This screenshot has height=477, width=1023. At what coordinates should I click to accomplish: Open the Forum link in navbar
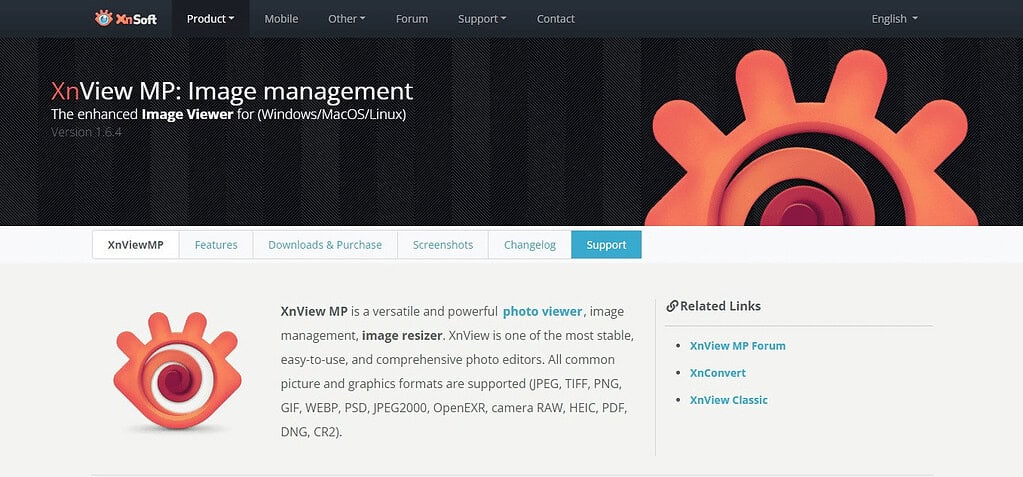click(x=412, y=19)
